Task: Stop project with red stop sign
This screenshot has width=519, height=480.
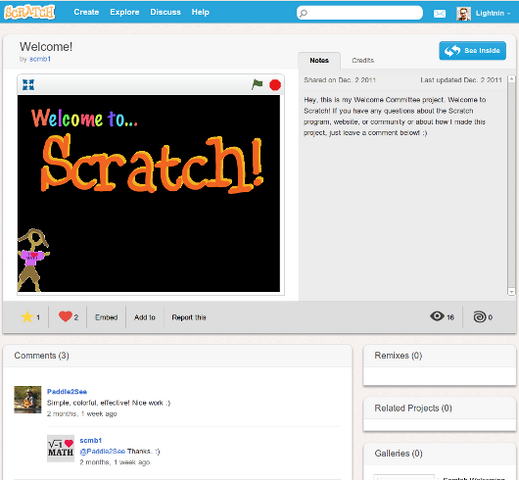Action: point(275,85)
